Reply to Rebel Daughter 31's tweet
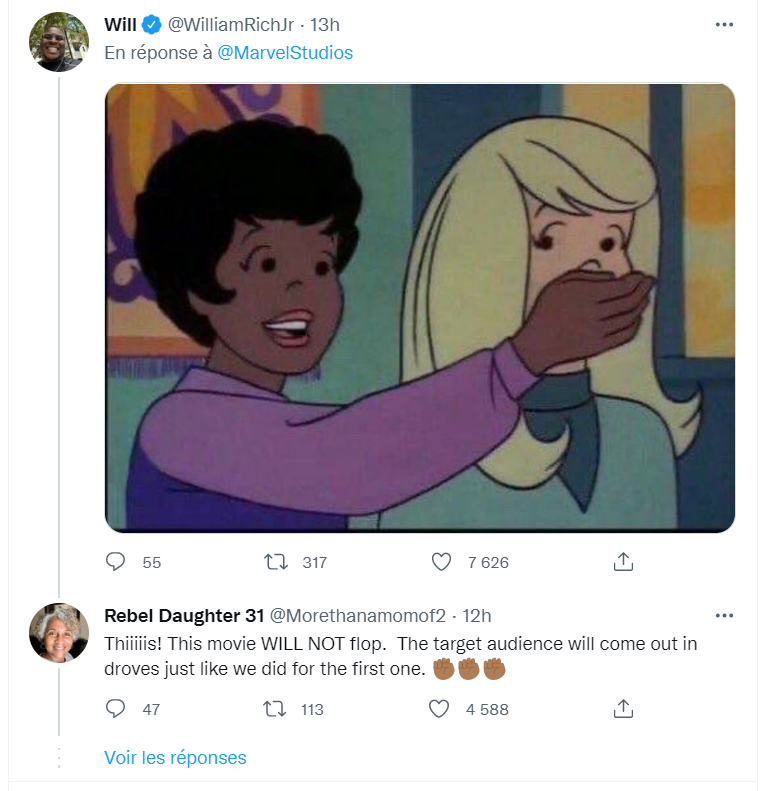This screenshot has width=779, height=791. click(x=116, y=709)
